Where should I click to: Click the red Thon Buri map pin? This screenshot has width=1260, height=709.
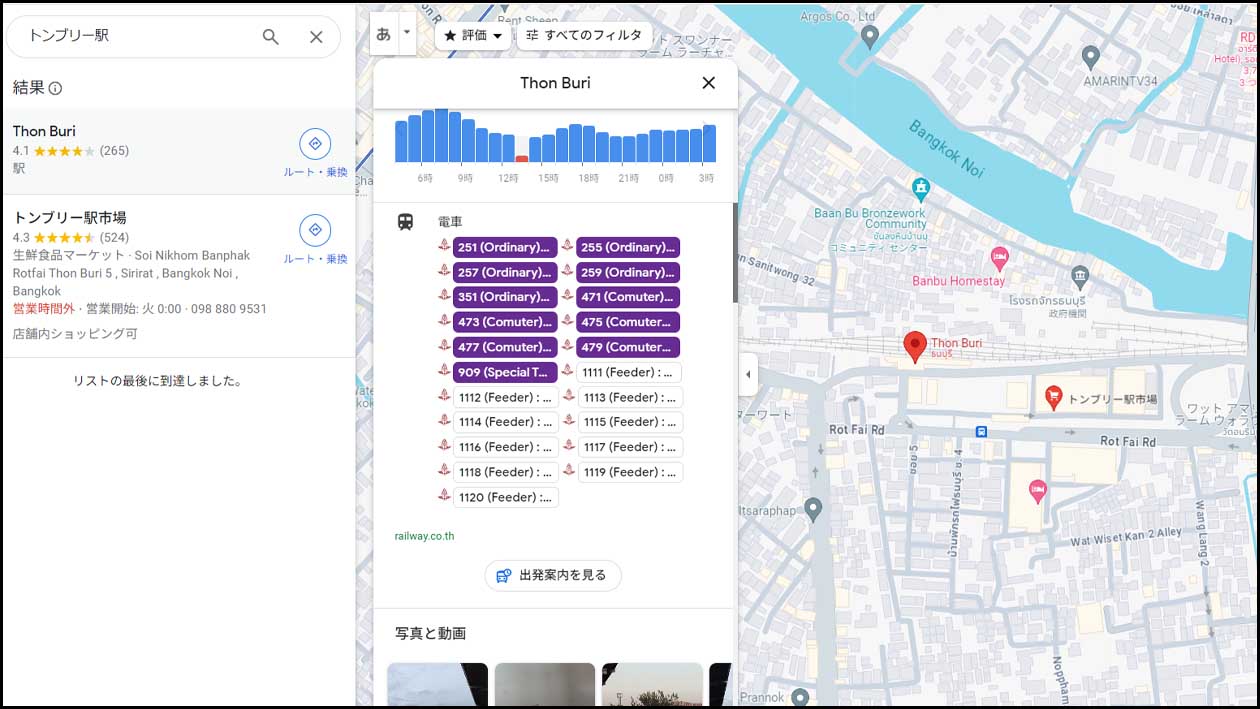click(914, 346)
